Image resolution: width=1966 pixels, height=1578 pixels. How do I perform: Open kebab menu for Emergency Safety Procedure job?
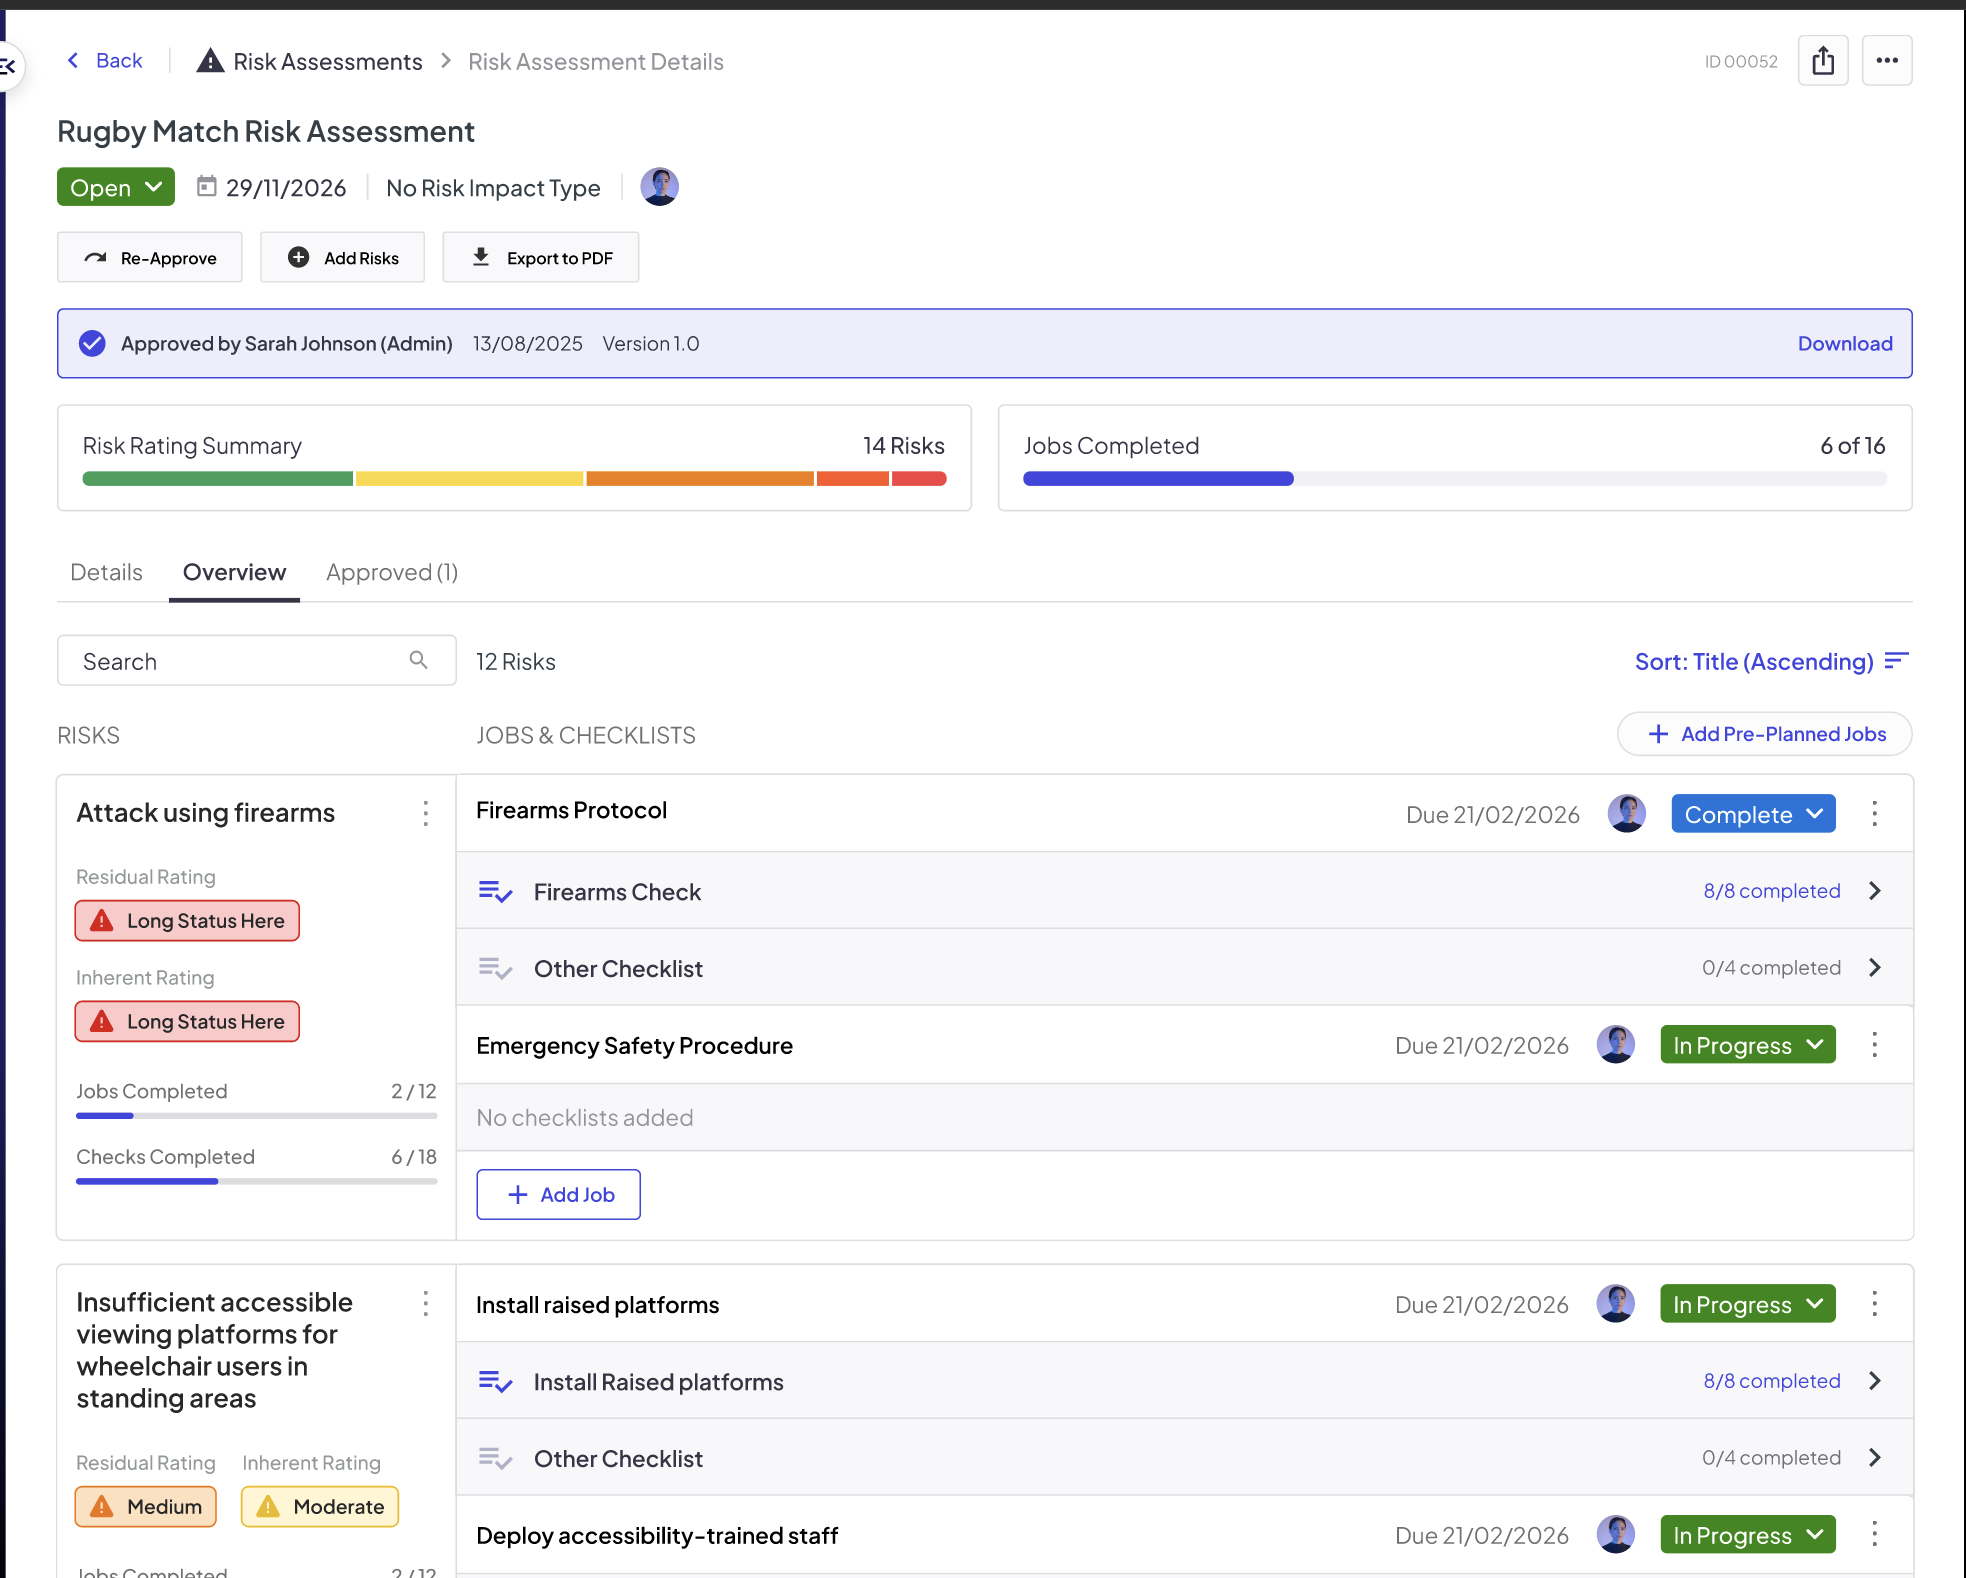[1875, 1045]
